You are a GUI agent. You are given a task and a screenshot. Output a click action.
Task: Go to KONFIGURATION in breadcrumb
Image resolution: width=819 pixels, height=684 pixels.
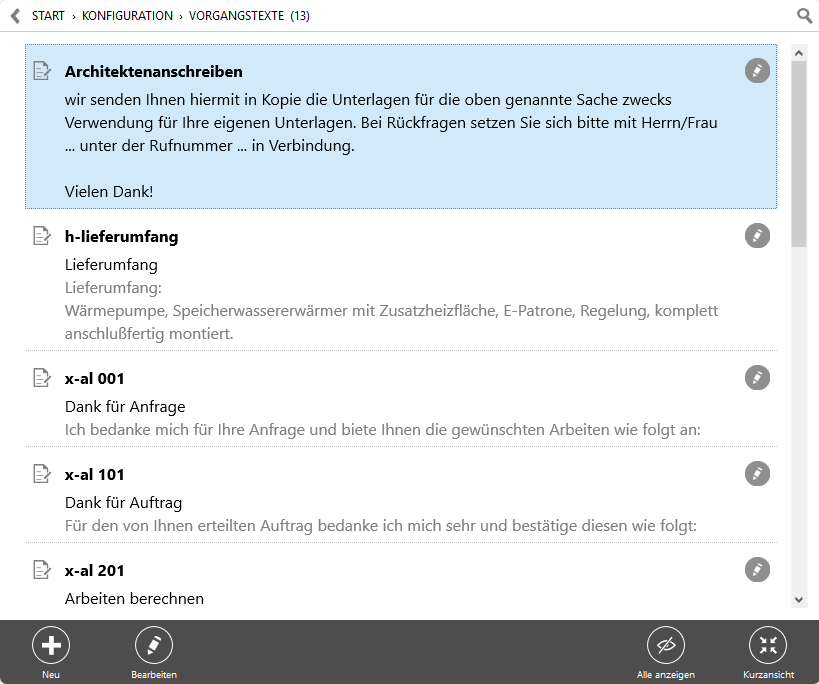[x=127, y=16]
